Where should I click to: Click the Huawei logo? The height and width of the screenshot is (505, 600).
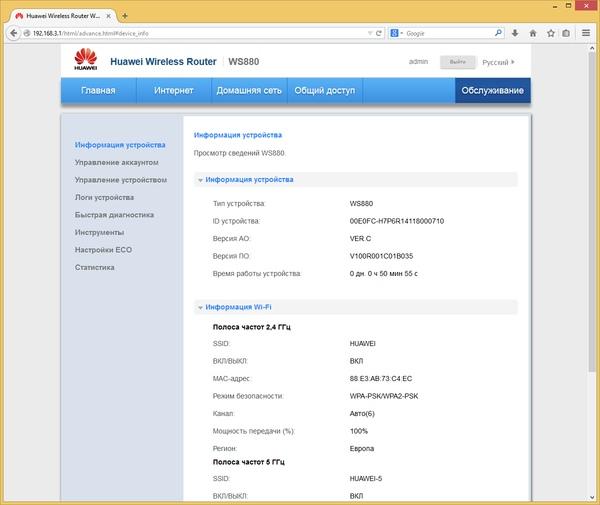[x=86, y=59]
